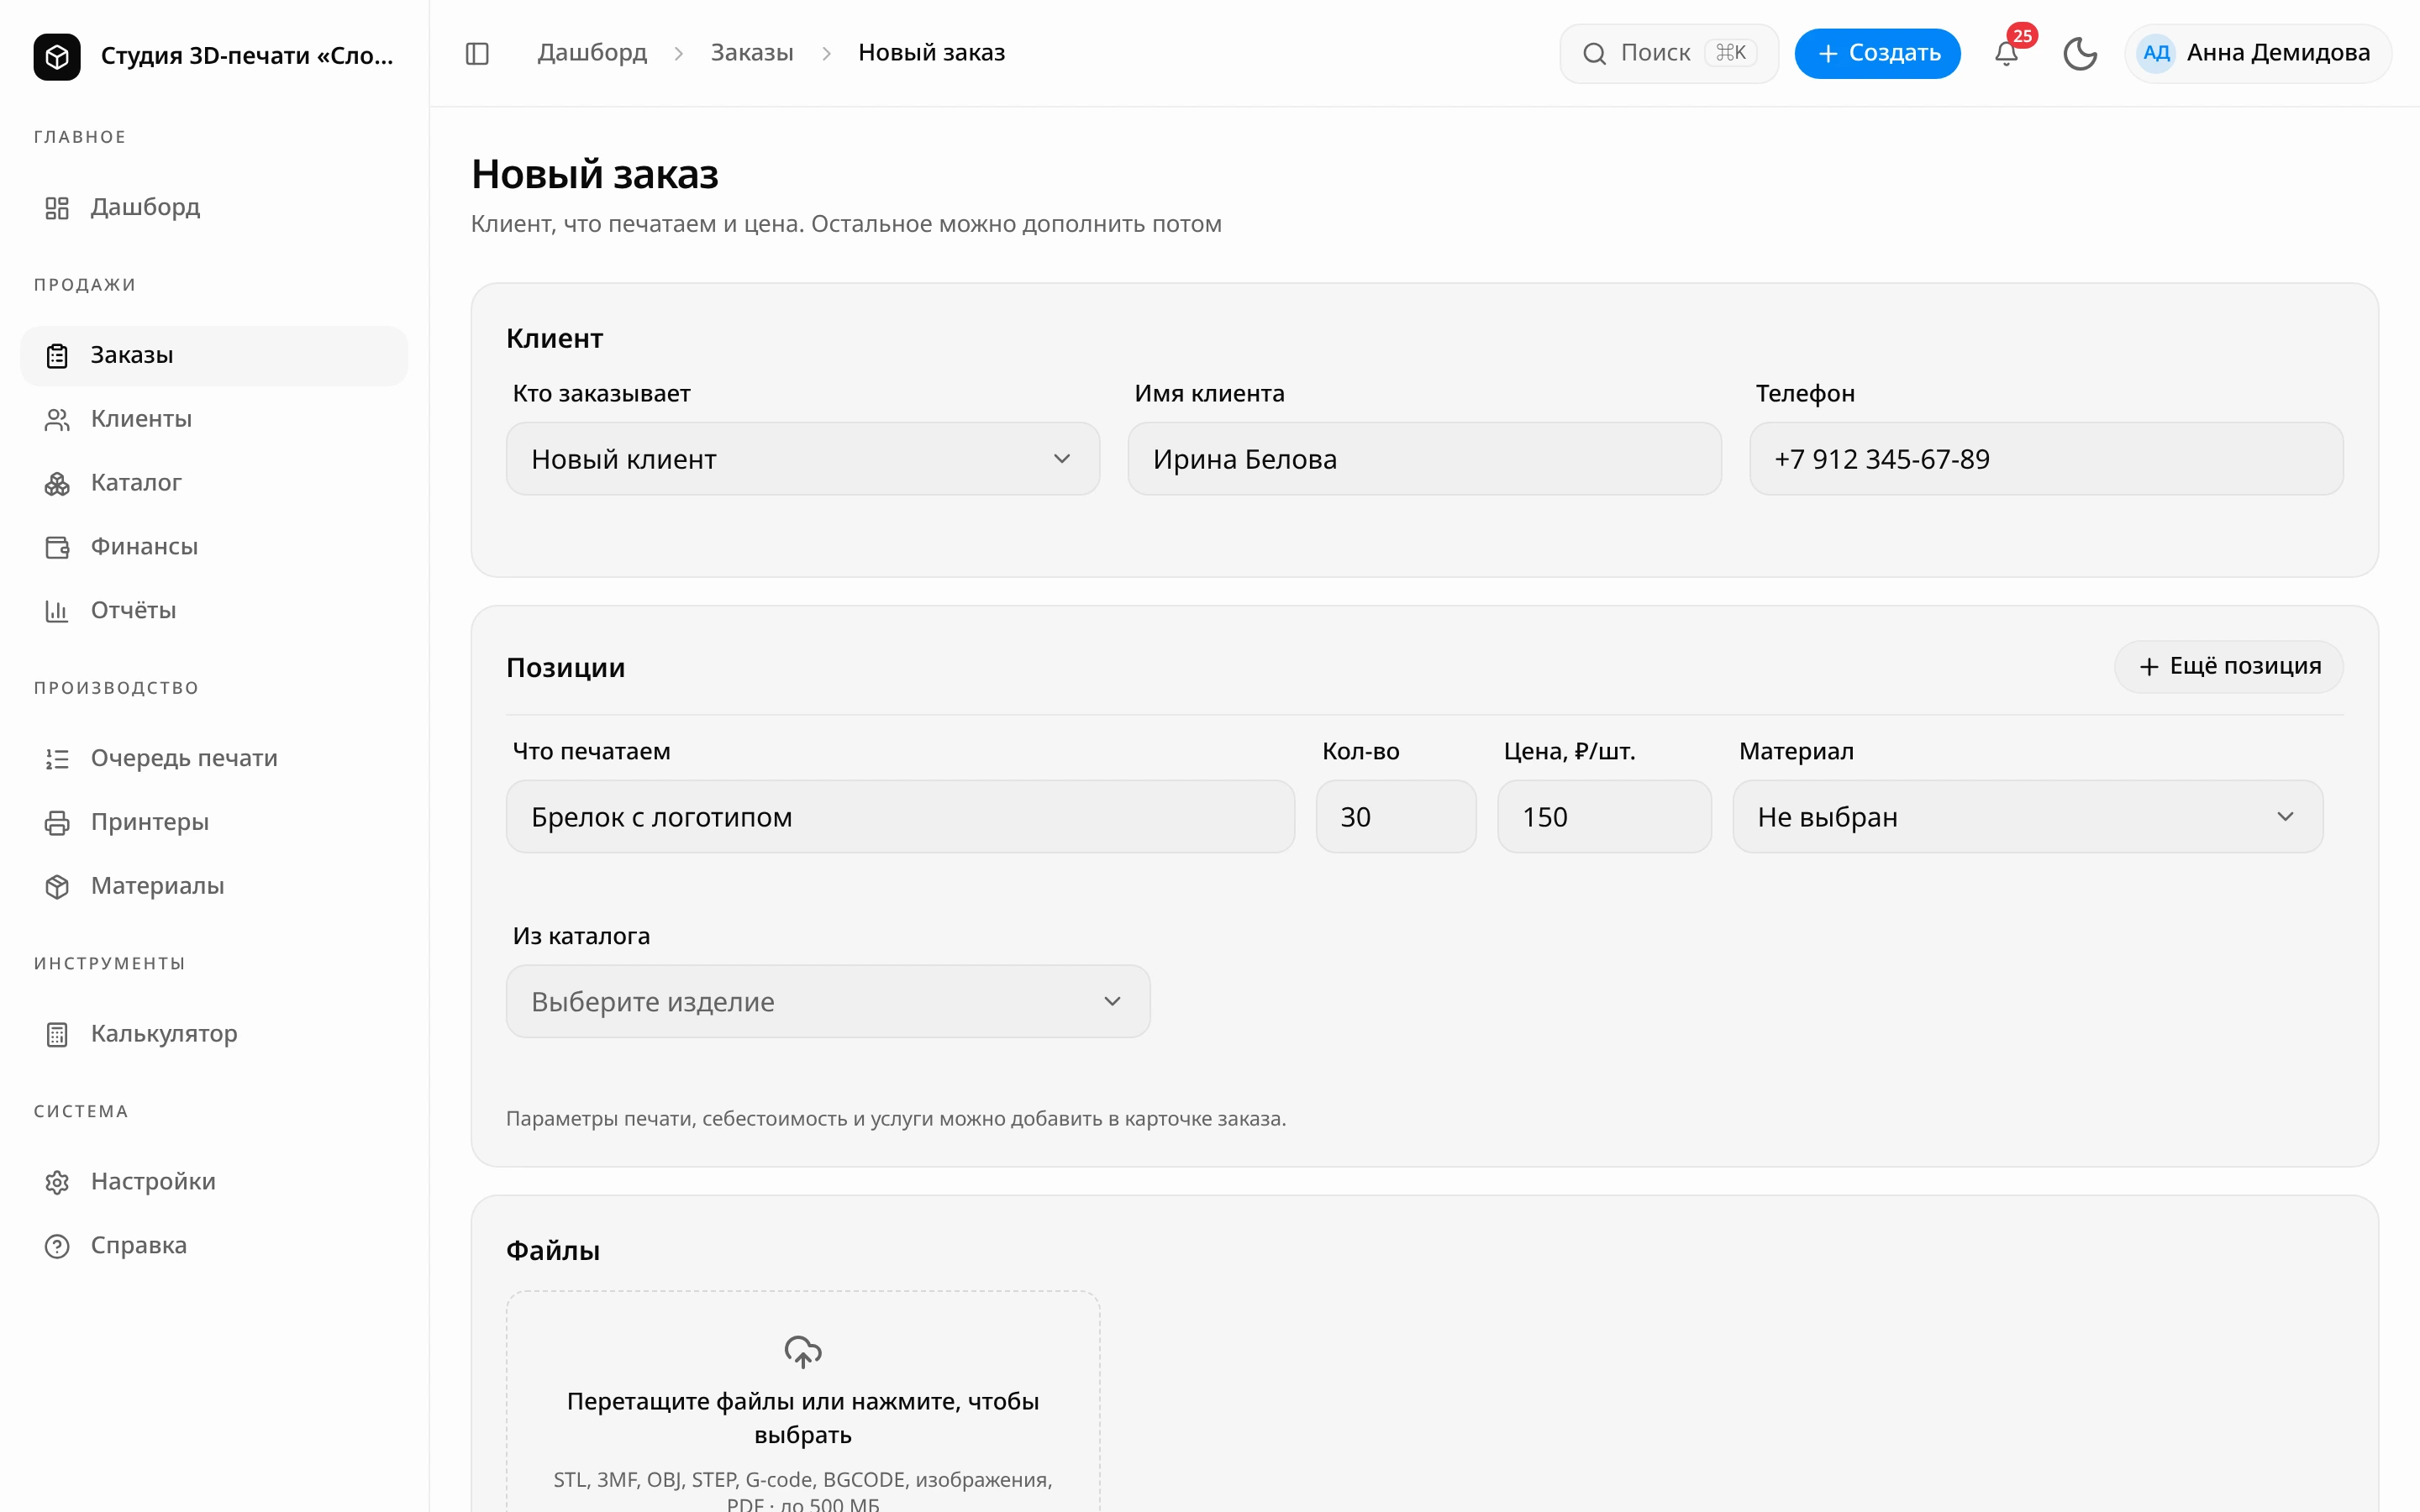Go to Дашборд breadcrumb
2420x1512 pixels.
click(x=592, y=53)
